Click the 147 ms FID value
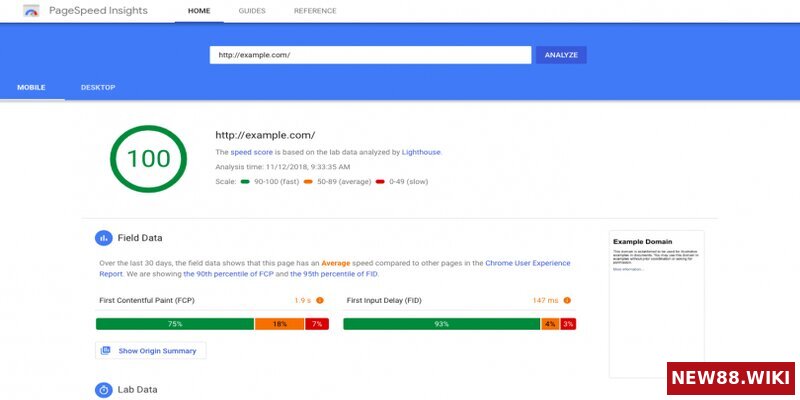Screen dimensions: 800x400 click(545, 301)
